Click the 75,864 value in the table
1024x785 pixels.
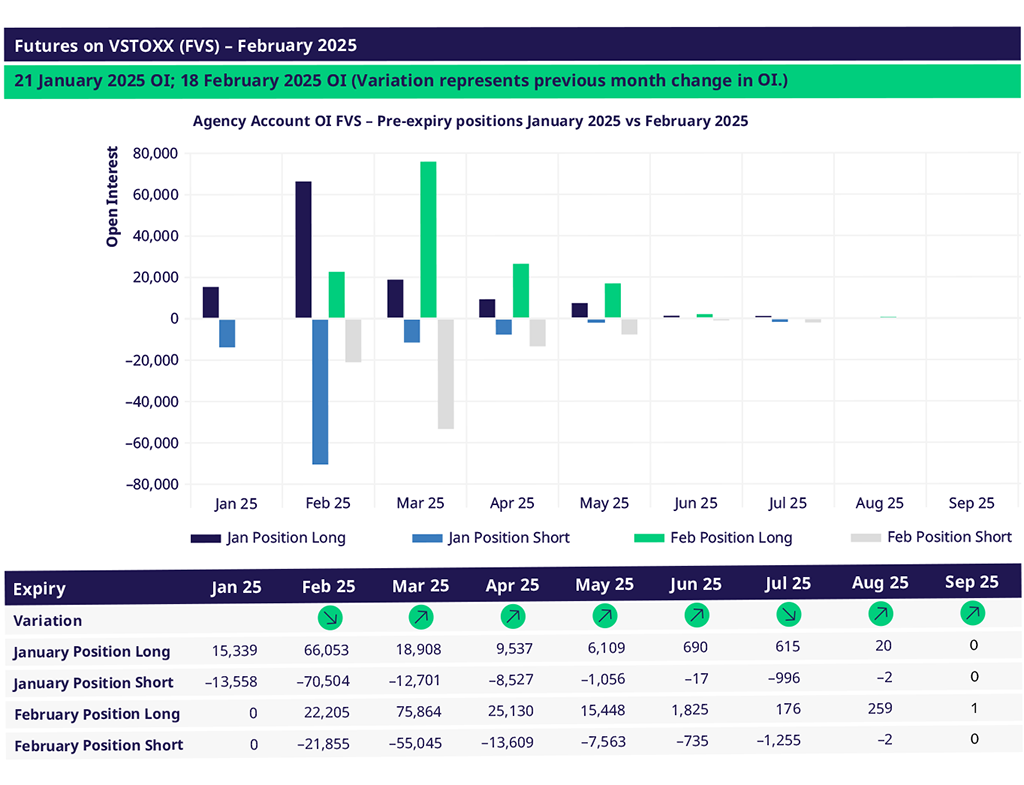[x=420, y=713]
